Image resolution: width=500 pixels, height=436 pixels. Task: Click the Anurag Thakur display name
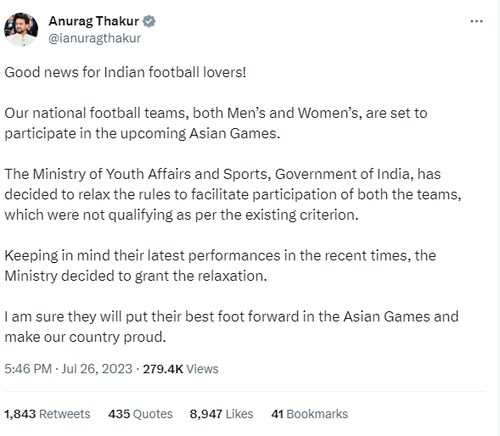tap(94, 21)
